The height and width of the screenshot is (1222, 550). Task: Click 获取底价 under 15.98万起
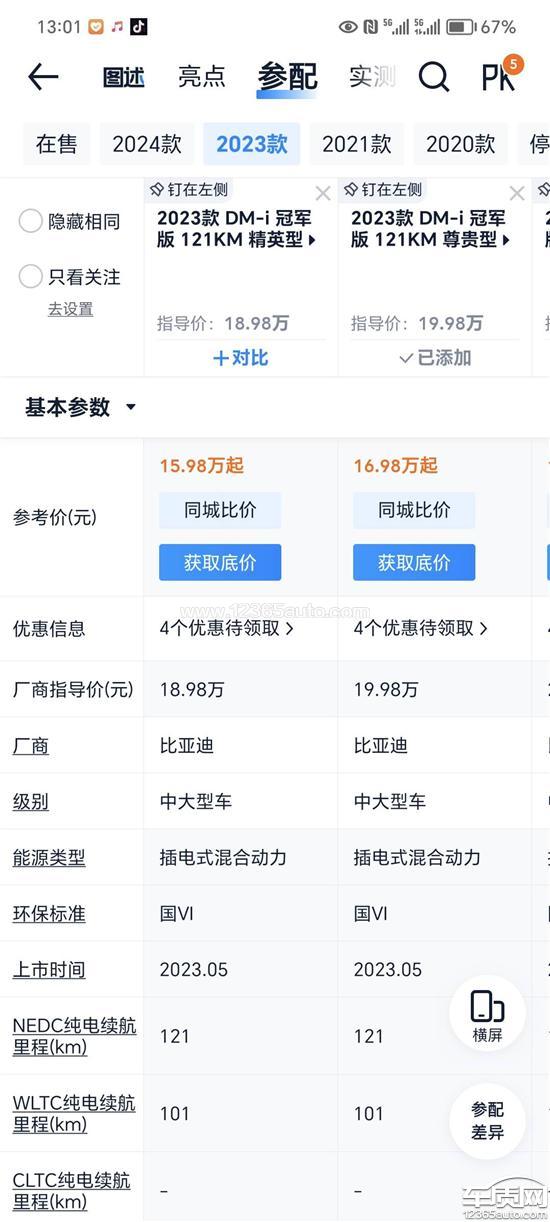[x=220, y=562]
